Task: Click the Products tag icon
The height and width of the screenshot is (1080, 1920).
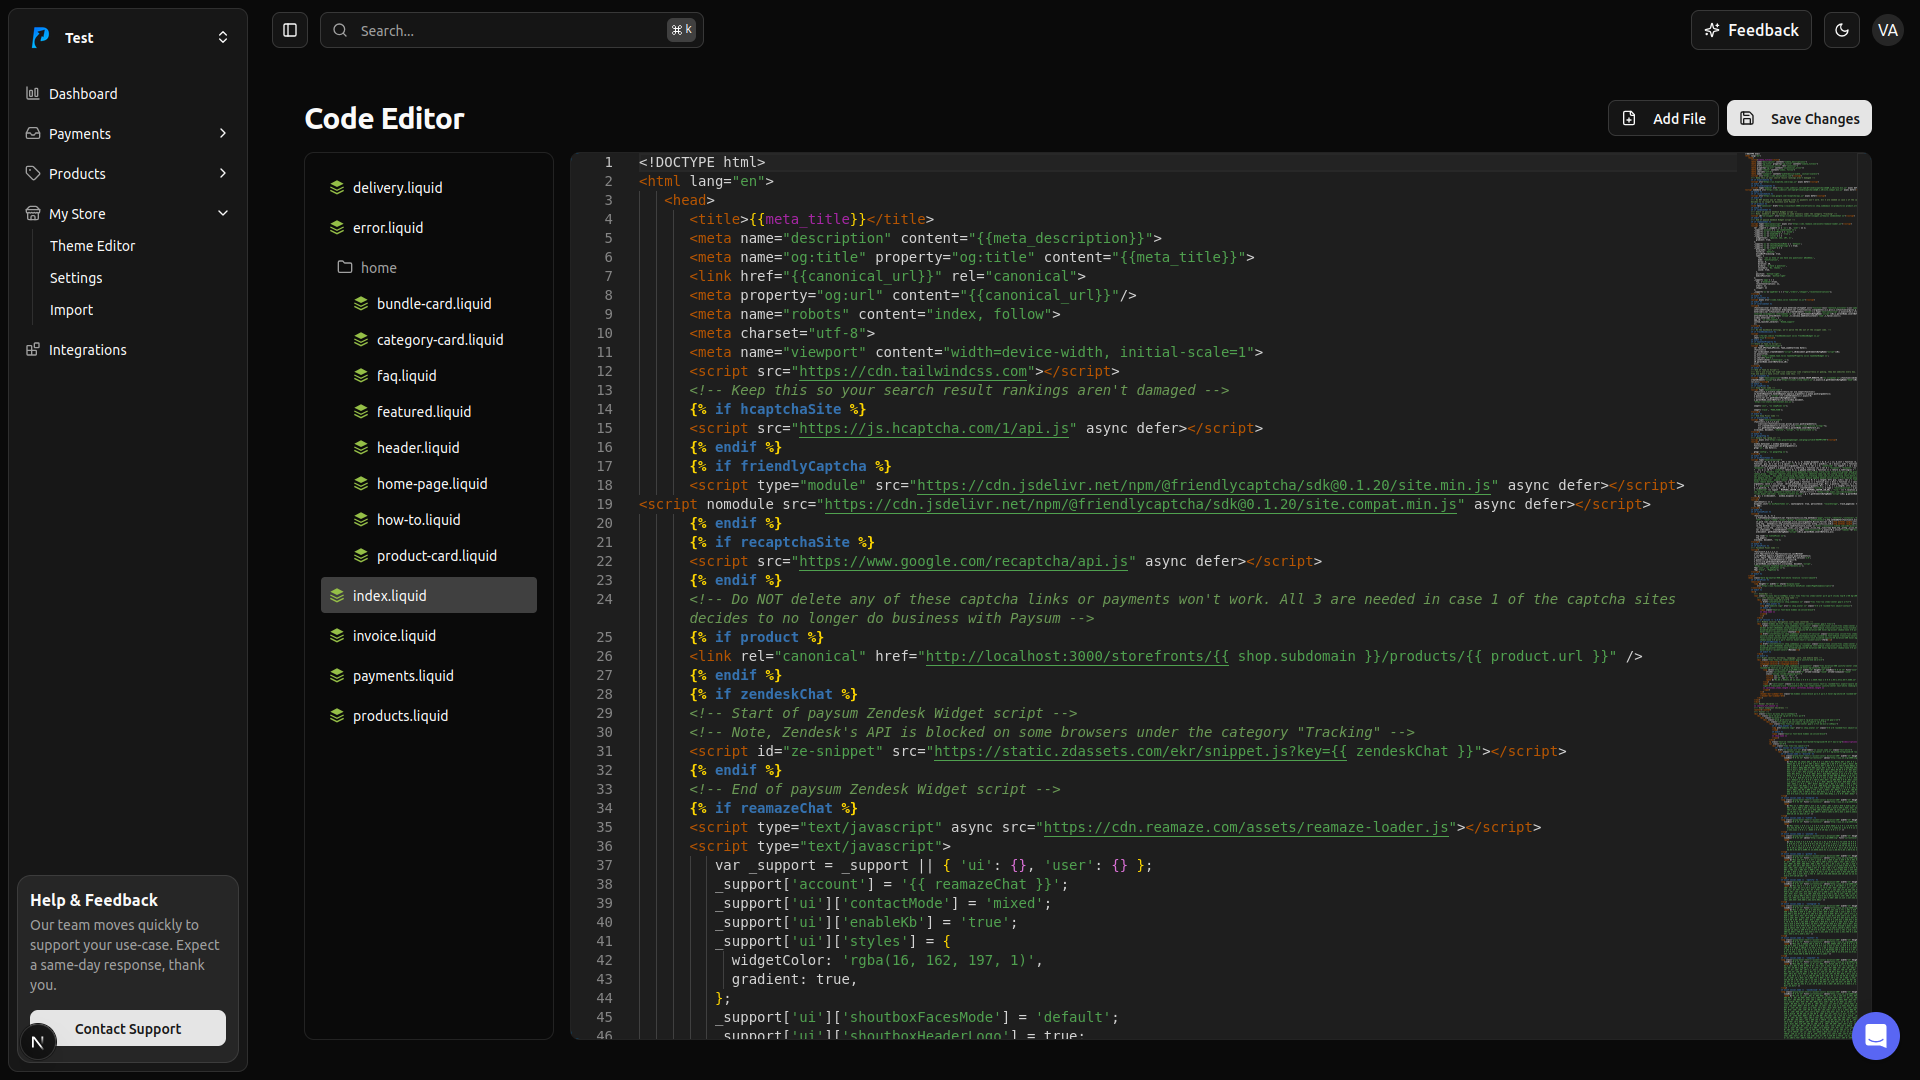Action: pos(33,173)
